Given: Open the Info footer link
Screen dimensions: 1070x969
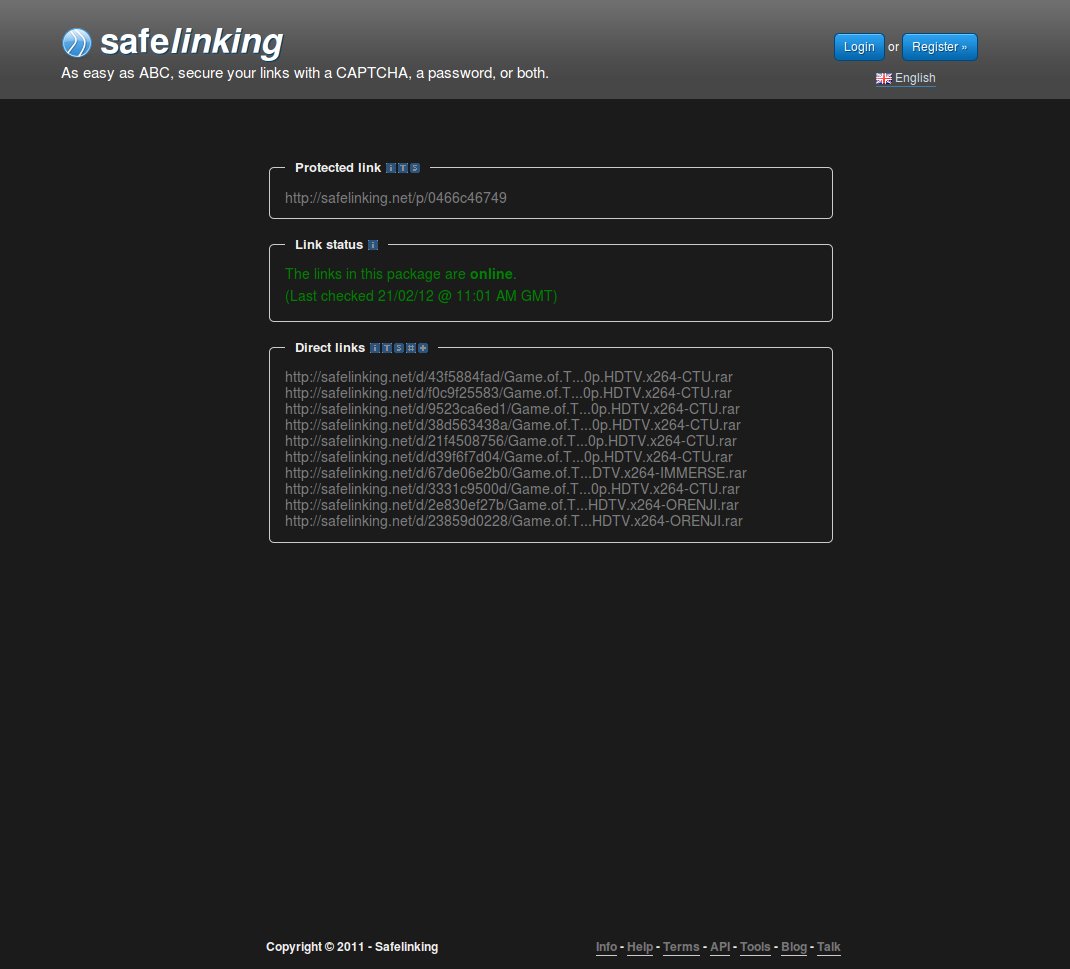Looking at the screenshot, I should click(606, 947).
